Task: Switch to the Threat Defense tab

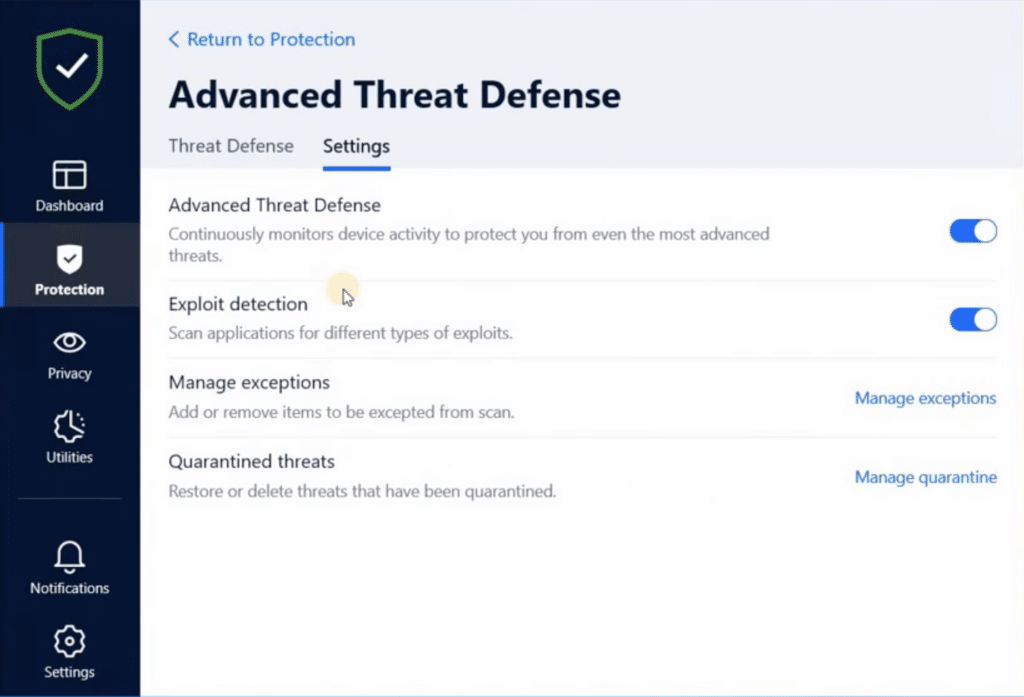Action: pos(231,146)
